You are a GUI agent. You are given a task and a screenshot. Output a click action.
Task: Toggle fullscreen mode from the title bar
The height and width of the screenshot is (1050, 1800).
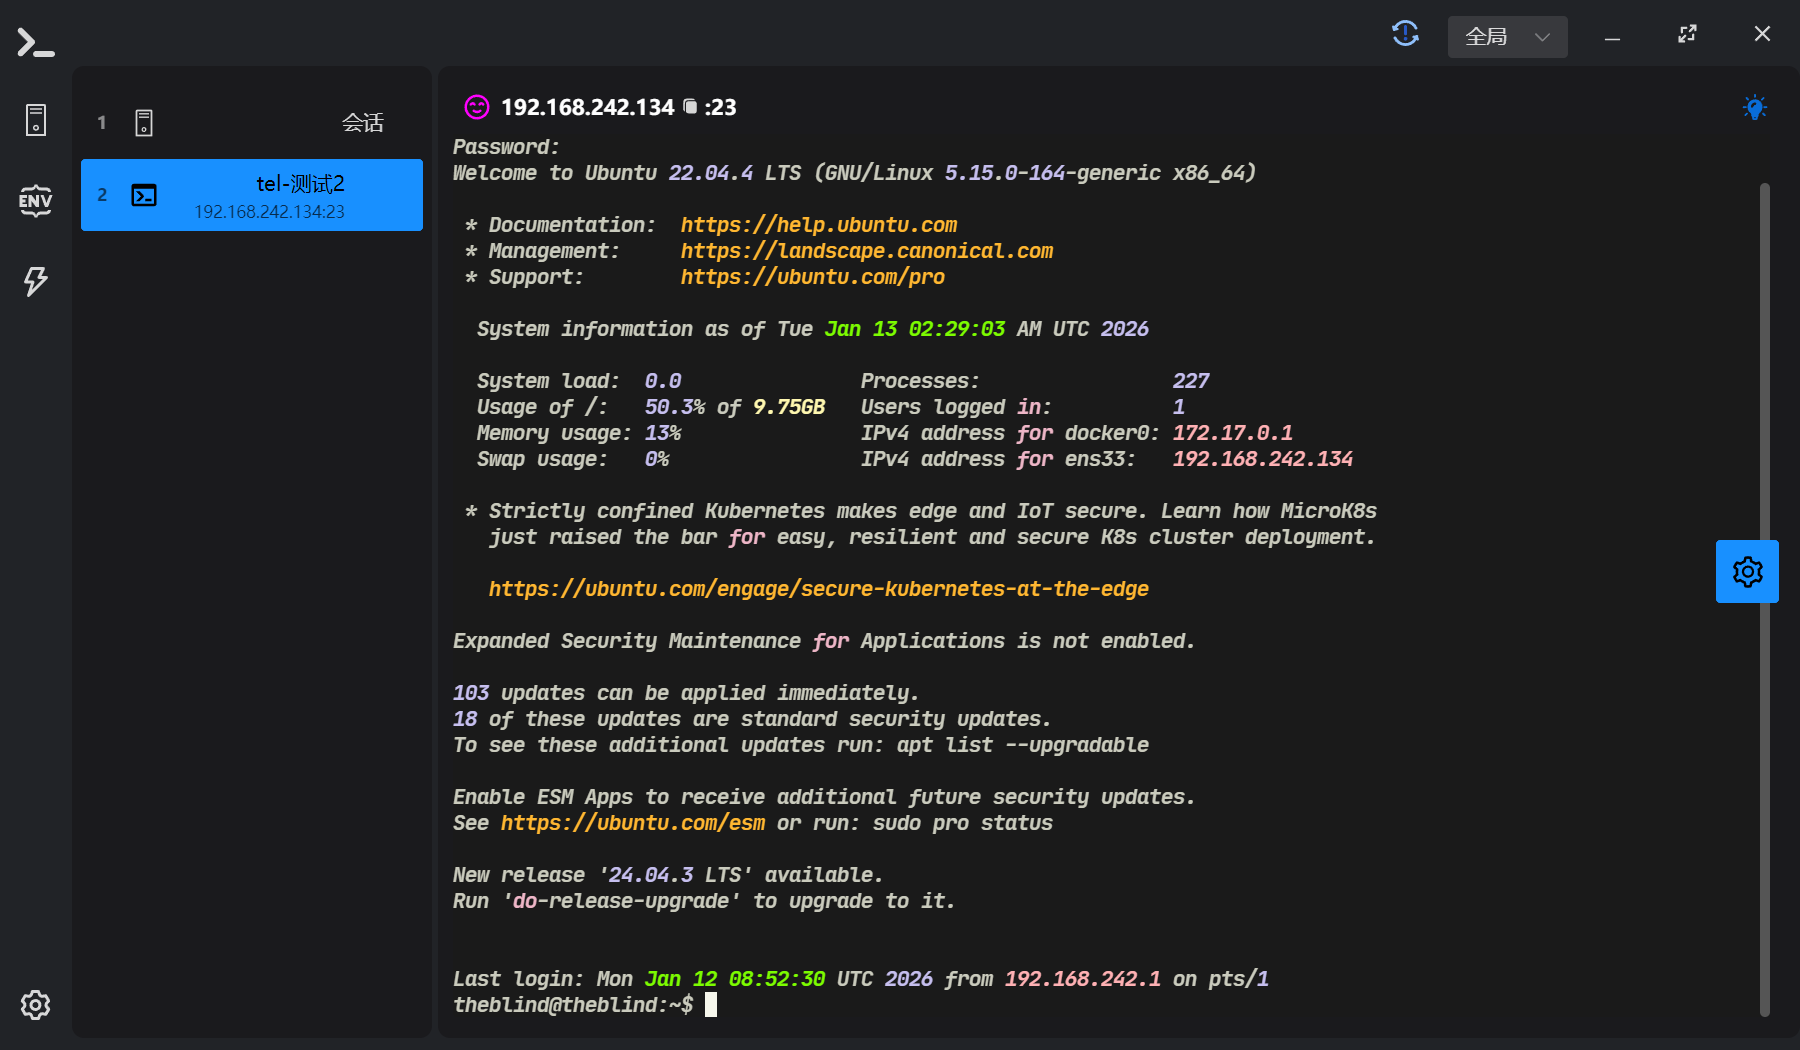point(1687,35)
